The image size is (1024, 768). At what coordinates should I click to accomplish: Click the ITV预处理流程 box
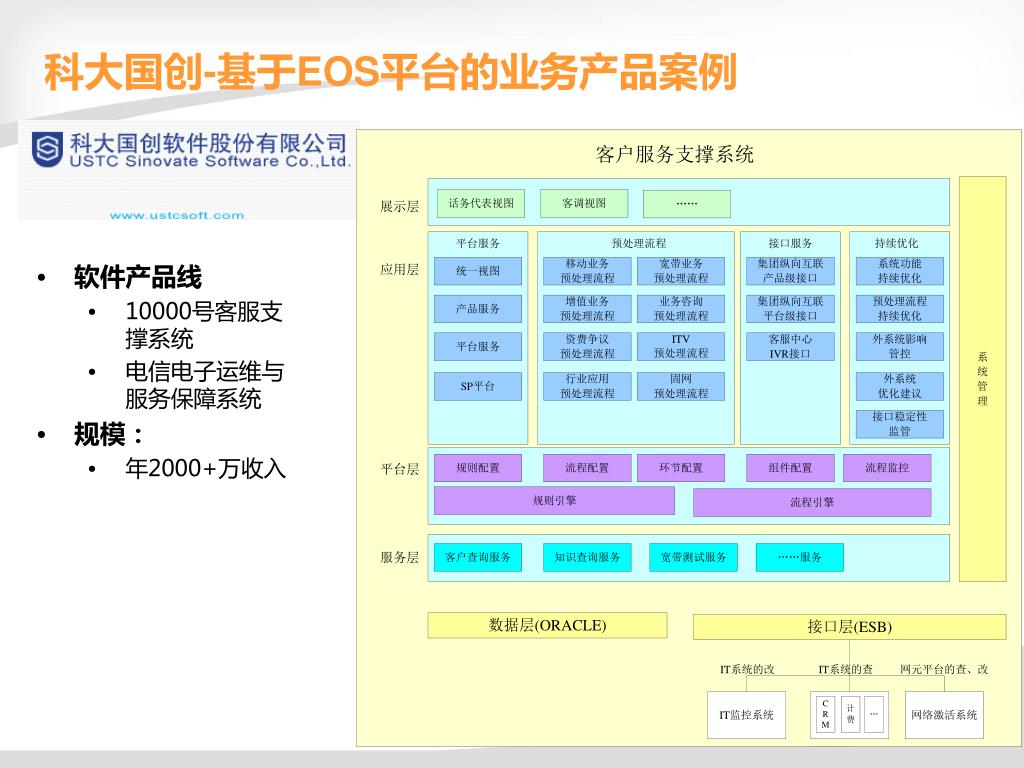(681, 346)
